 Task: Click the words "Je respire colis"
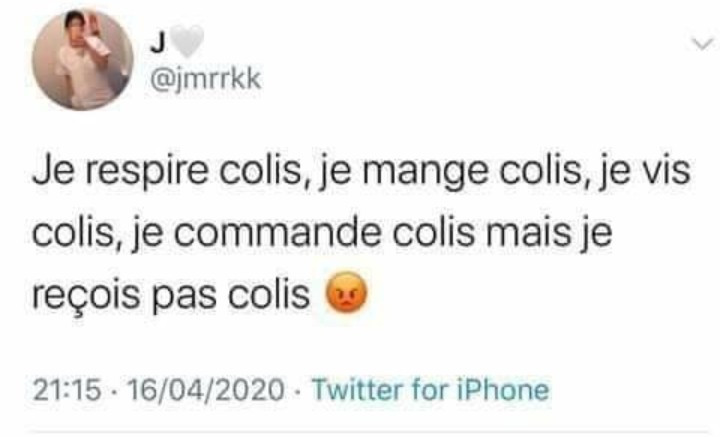point(166,171)
